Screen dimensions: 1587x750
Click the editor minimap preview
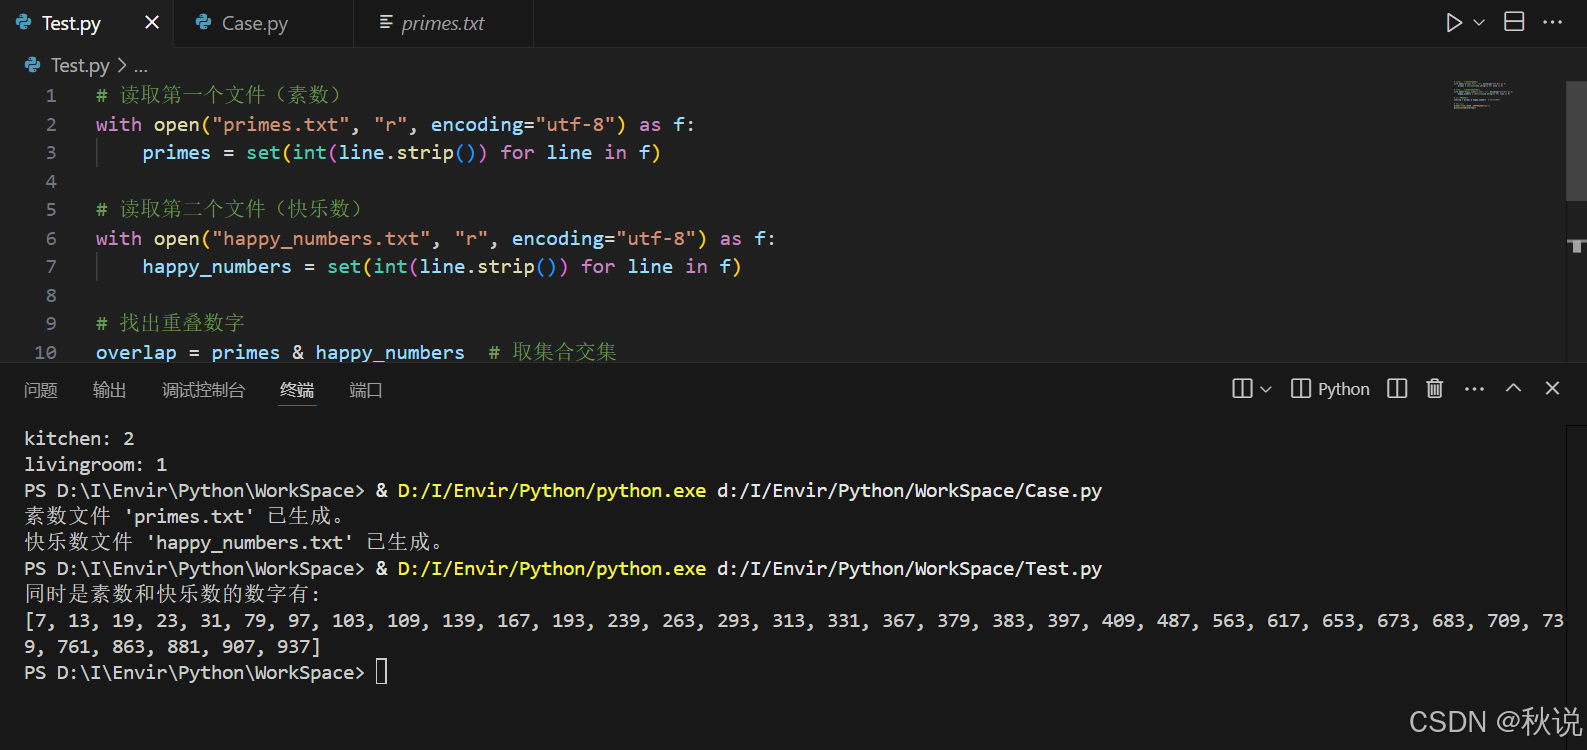(x=1483, y=95)
